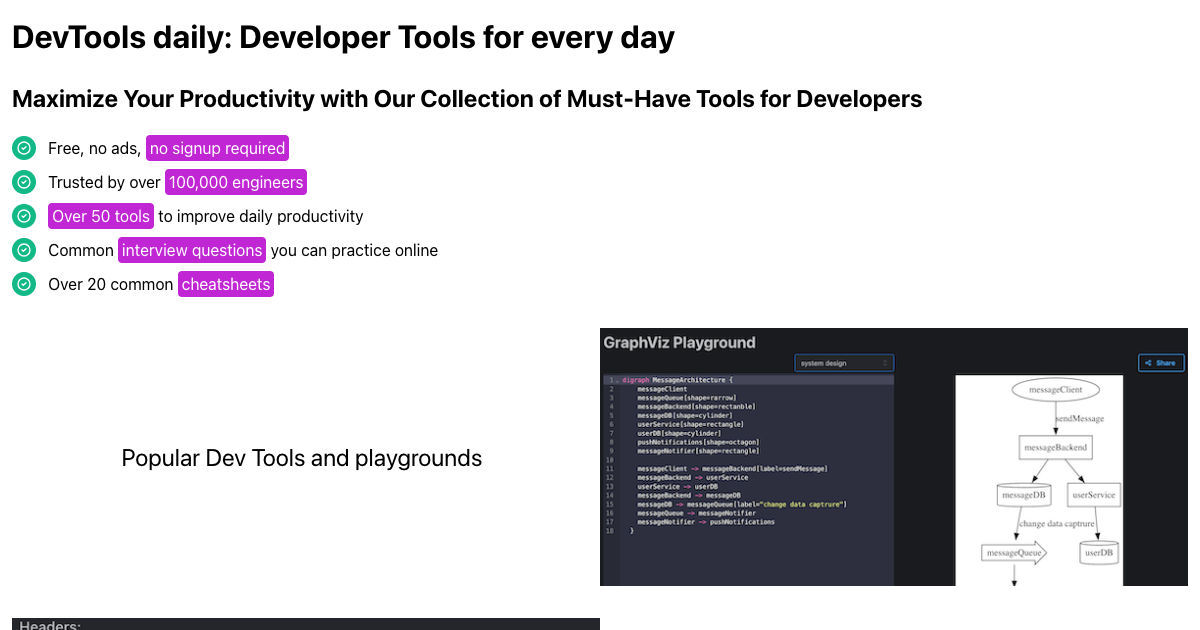Click the "Popular Dev Tools and playgrounds" text

click(302, 458)
